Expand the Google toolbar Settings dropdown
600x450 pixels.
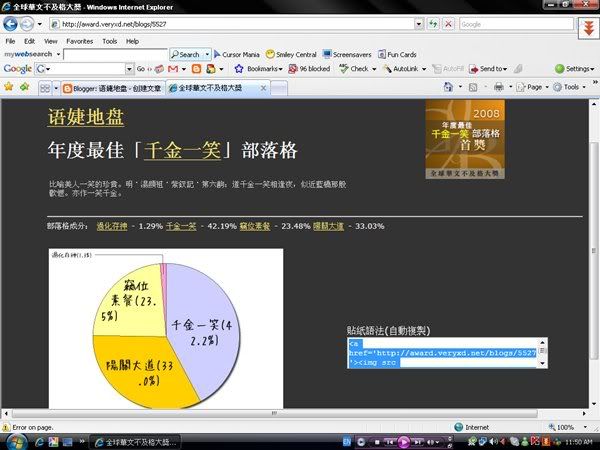575,69
